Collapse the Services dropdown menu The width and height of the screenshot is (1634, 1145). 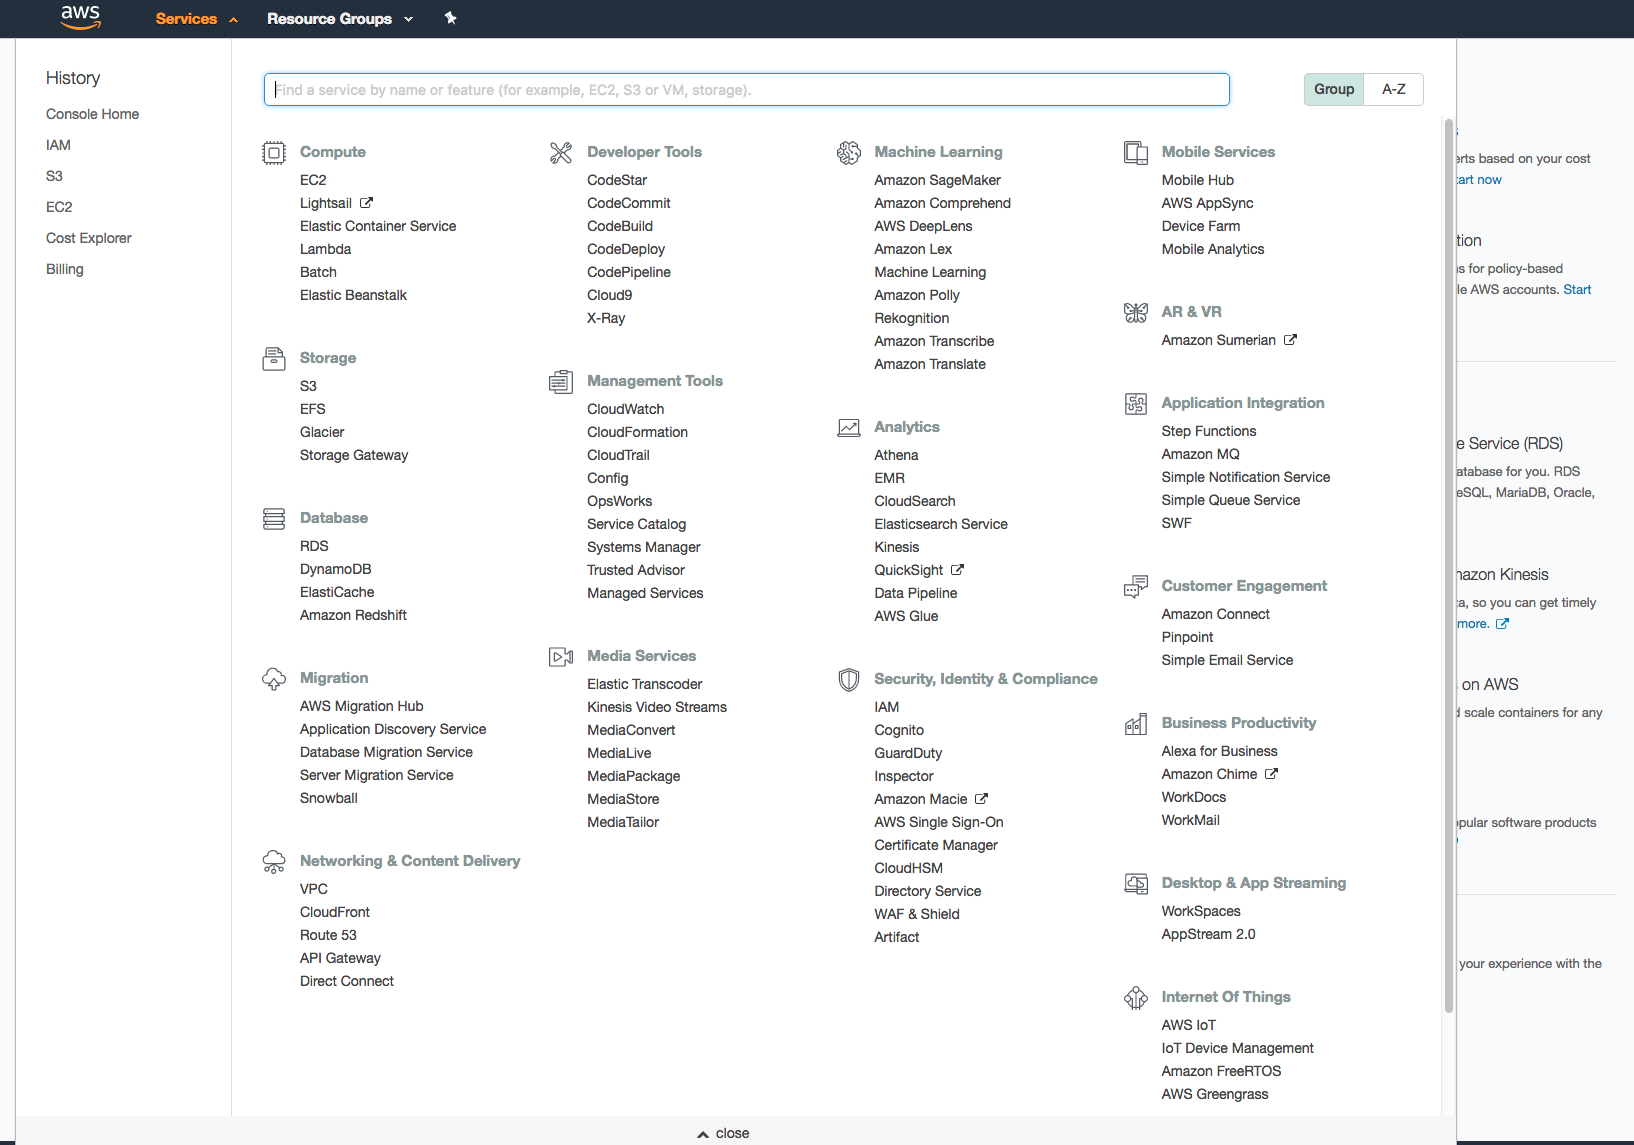[x=196, y=19]
